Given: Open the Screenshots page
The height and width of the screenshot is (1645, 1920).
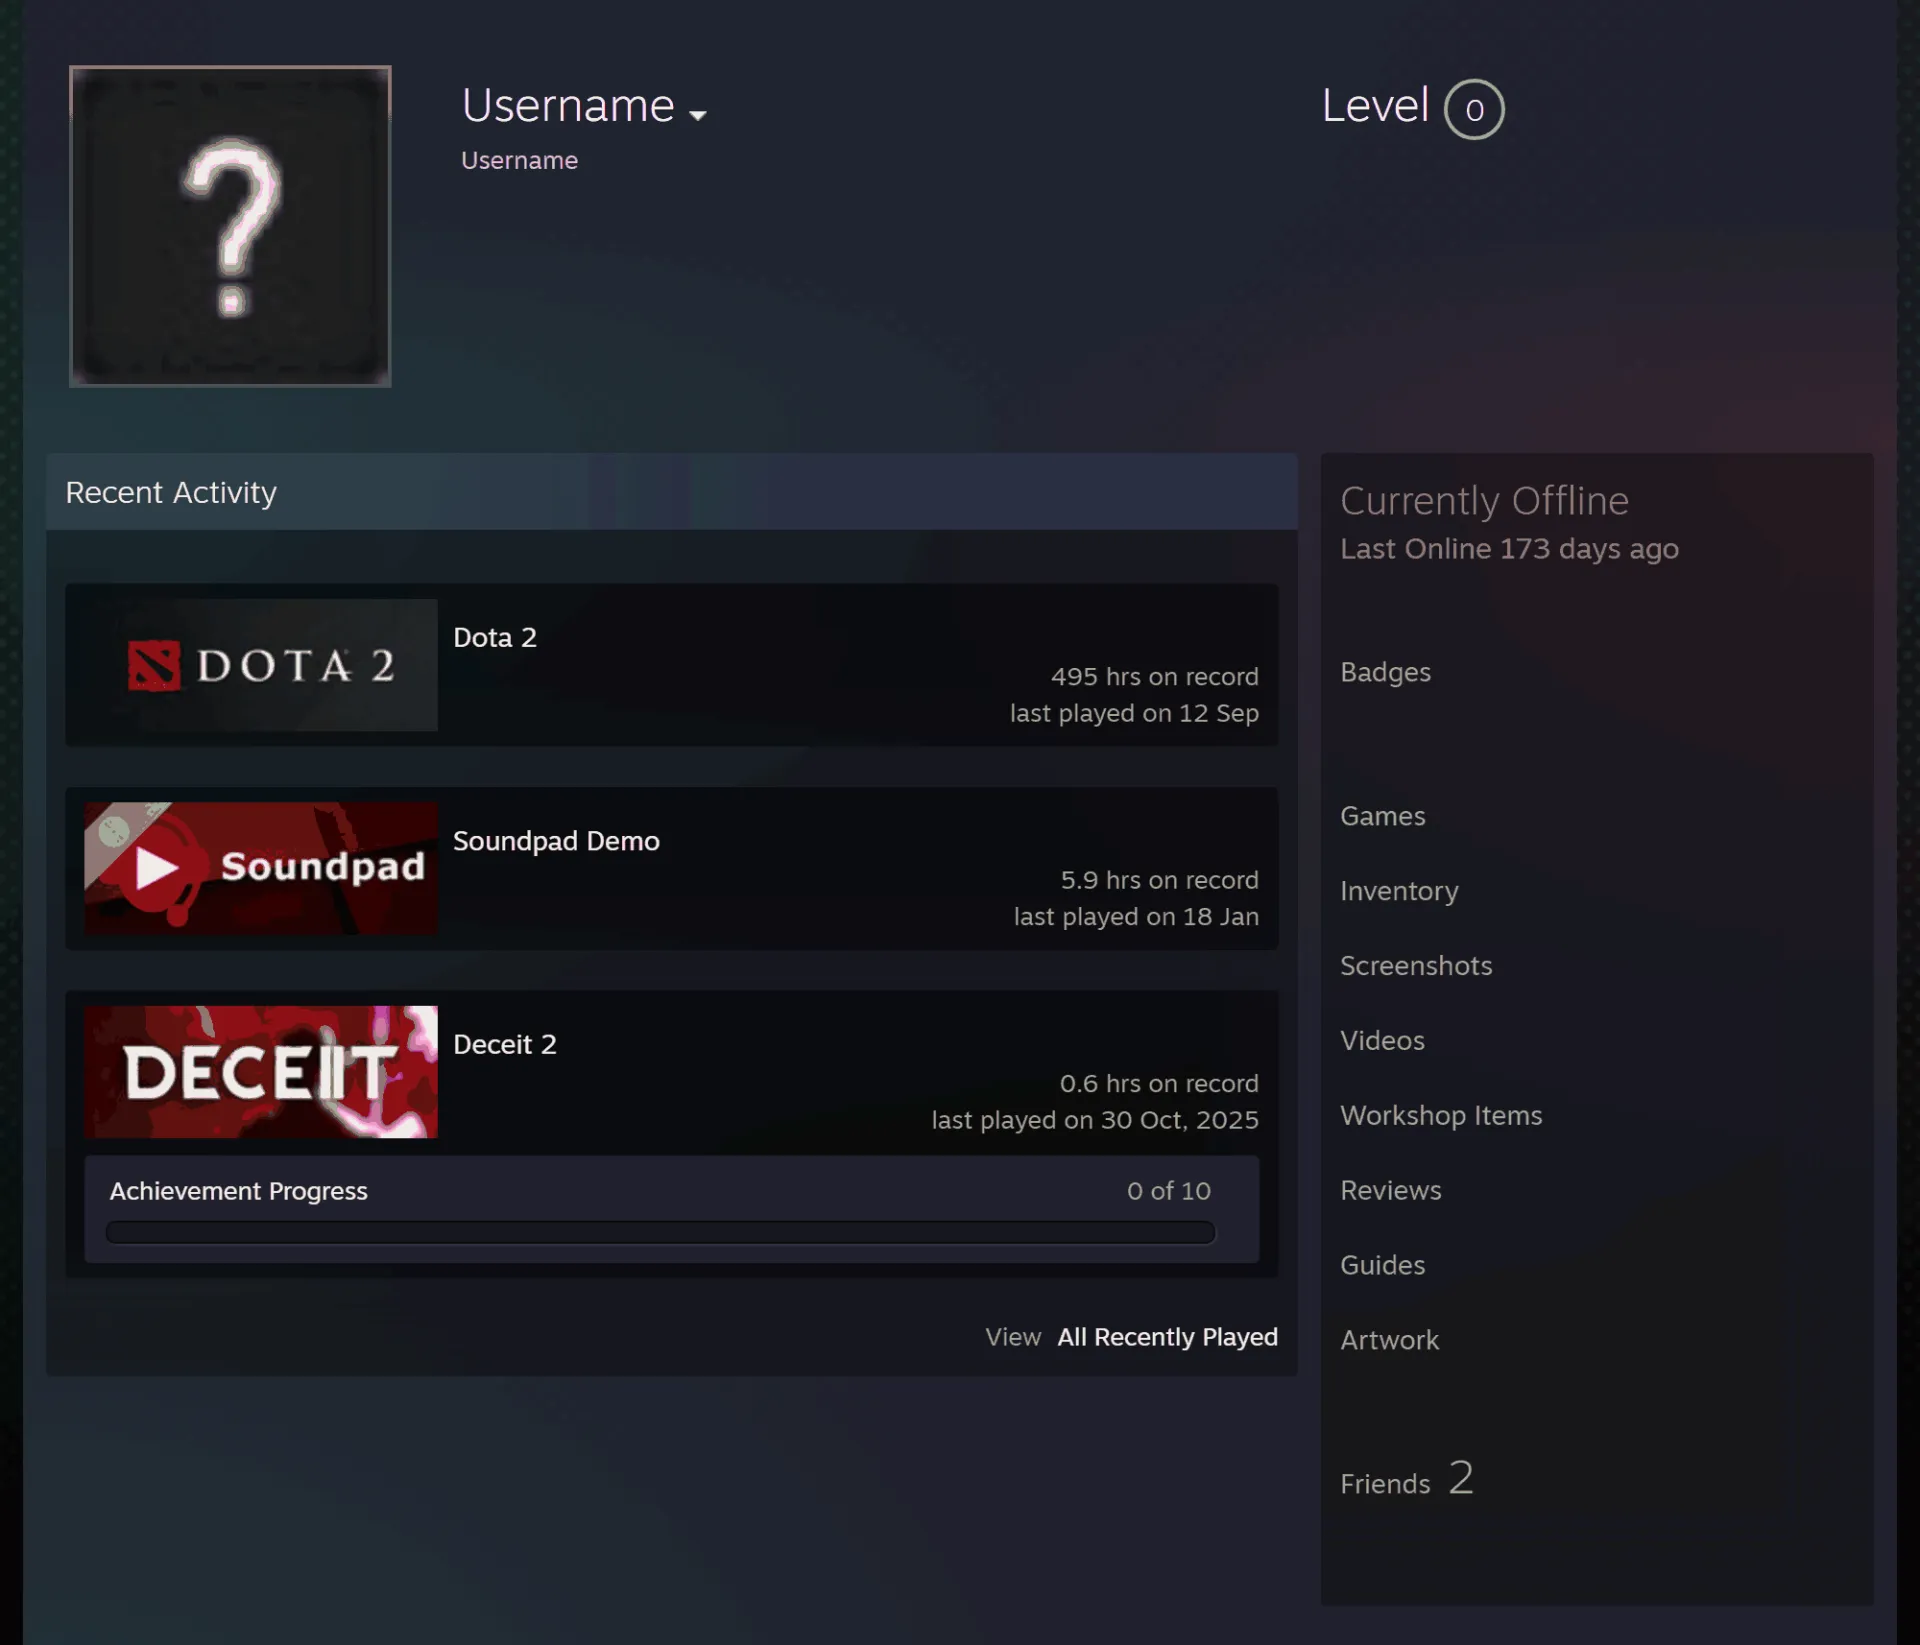Looking at the screenshot, I should pos(1416,966).
